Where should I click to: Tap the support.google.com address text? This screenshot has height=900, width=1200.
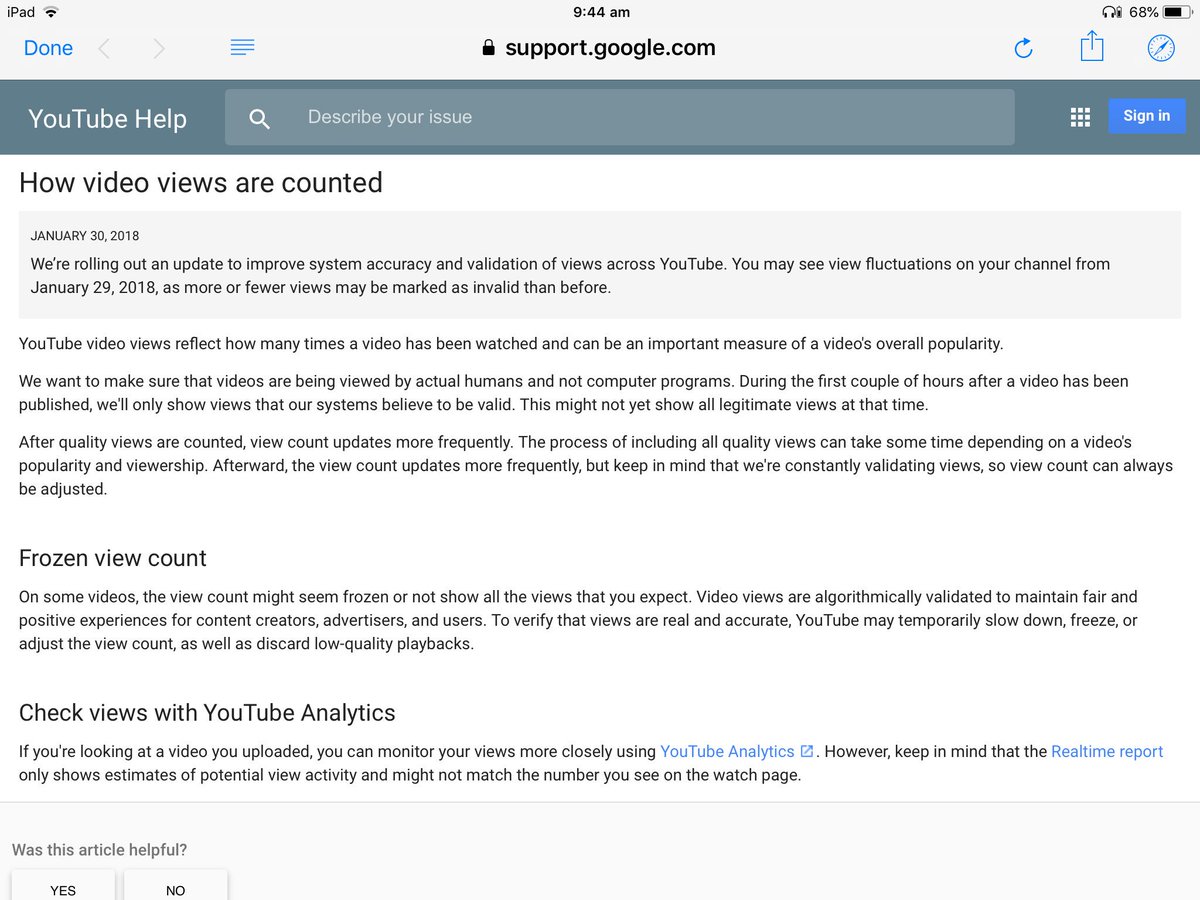(x=610, y=48)
